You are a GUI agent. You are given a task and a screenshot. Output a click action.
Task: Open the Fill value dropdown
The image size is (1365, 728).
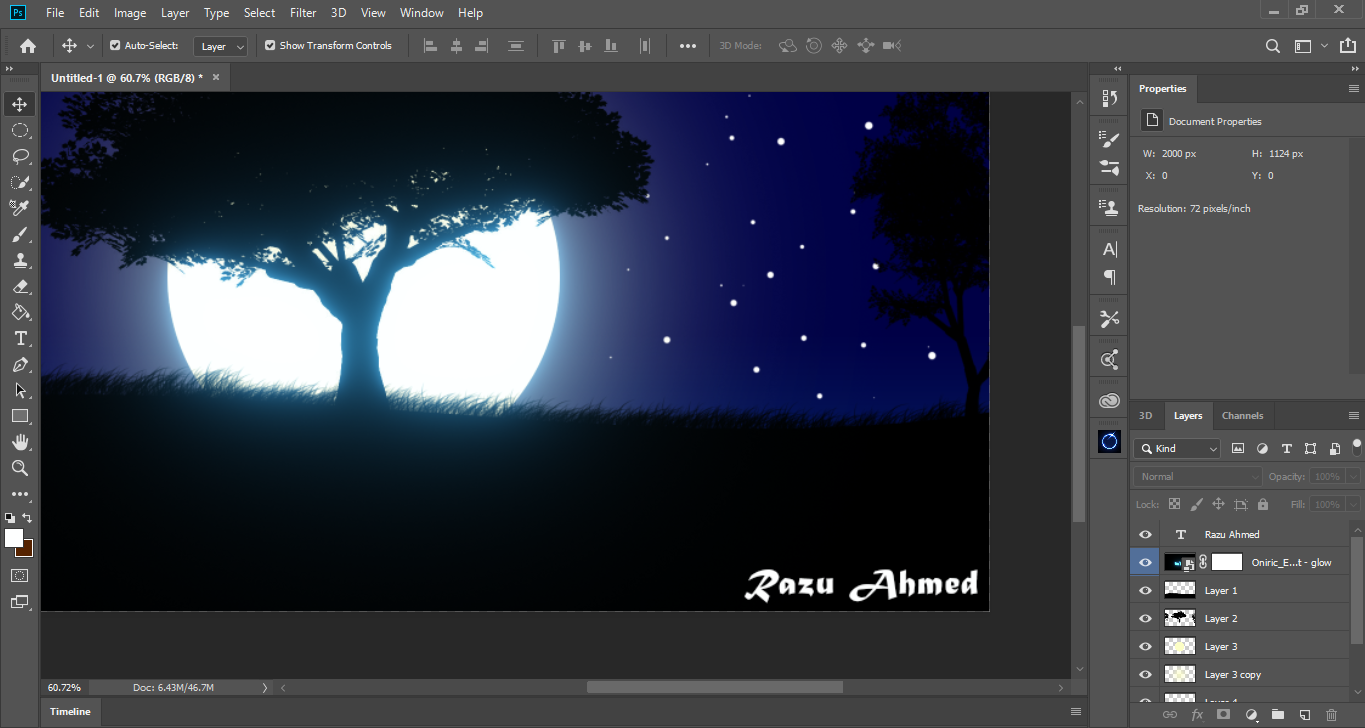pos(1353,505)
